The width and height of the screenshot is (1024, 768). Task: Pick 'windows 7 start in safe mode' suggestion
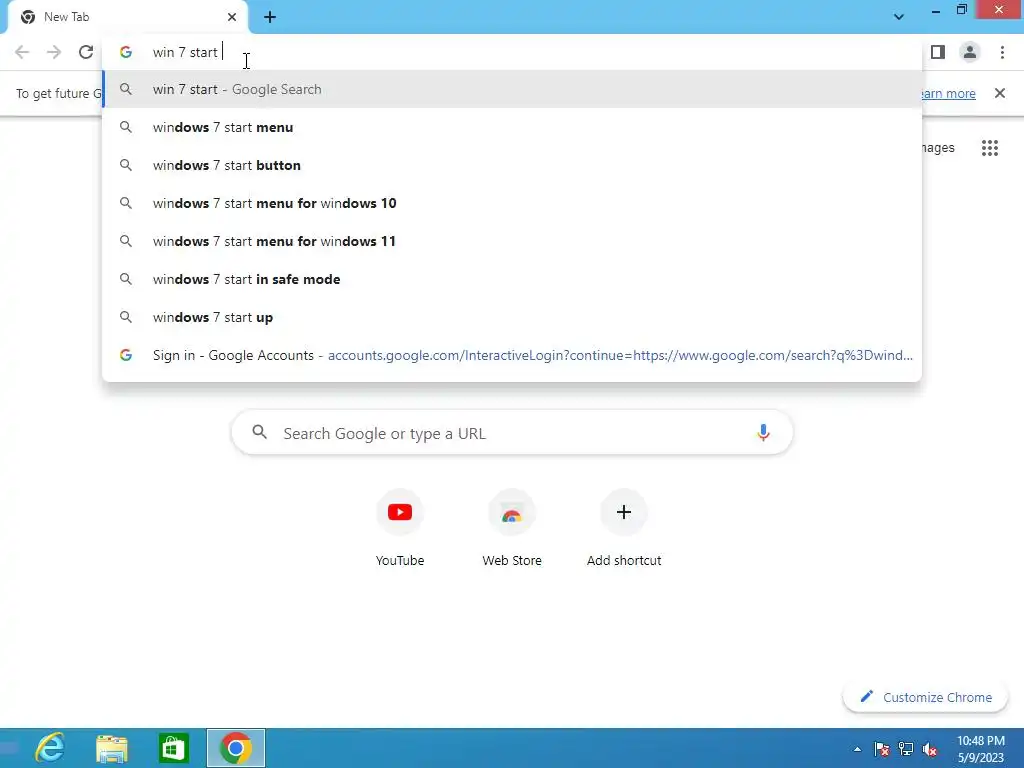tap(512, 279)
